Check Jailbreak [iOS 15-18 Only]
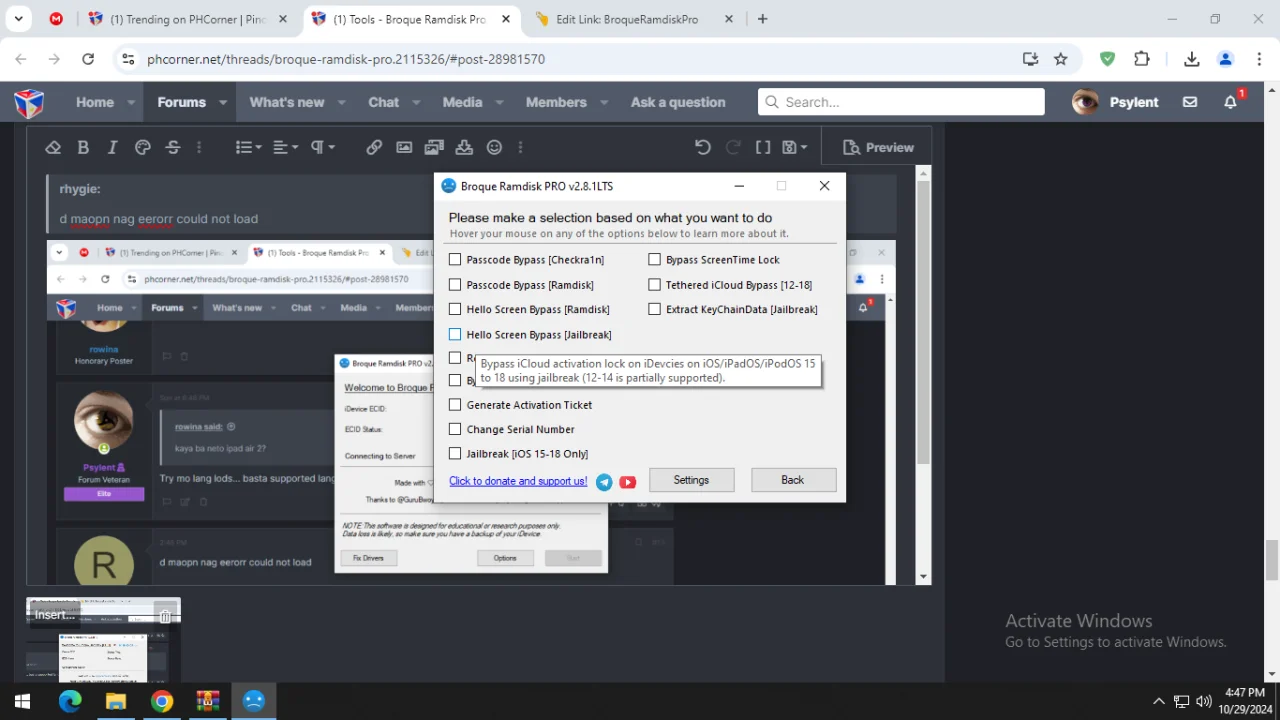This screenshot has width=1280, height=720. 455,454
